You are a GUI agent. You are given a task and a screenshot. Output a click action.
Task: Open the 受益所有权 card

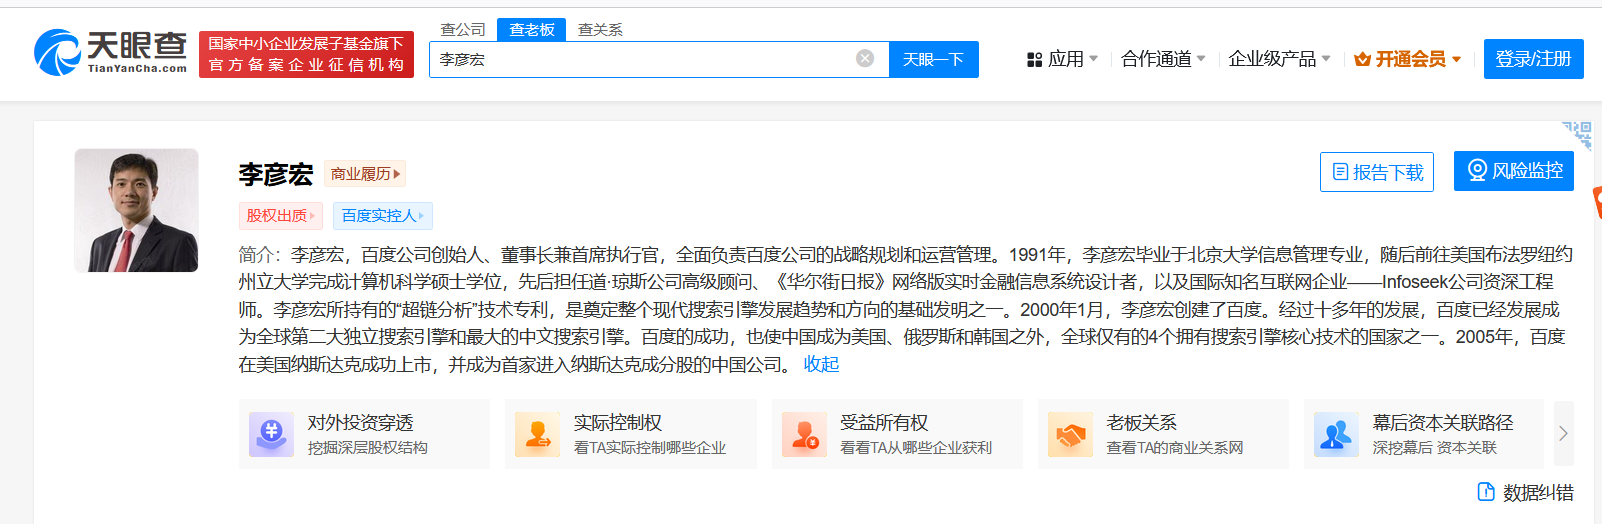pyautogui.click(x=897, y=434)
